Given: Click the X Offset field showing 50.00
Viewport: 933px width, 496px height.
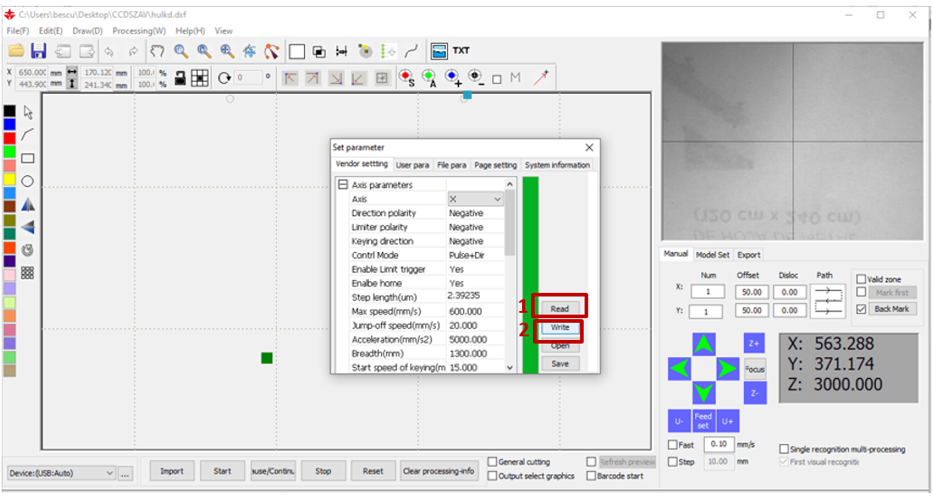Looking at the screenshot, I should (752, 292).
